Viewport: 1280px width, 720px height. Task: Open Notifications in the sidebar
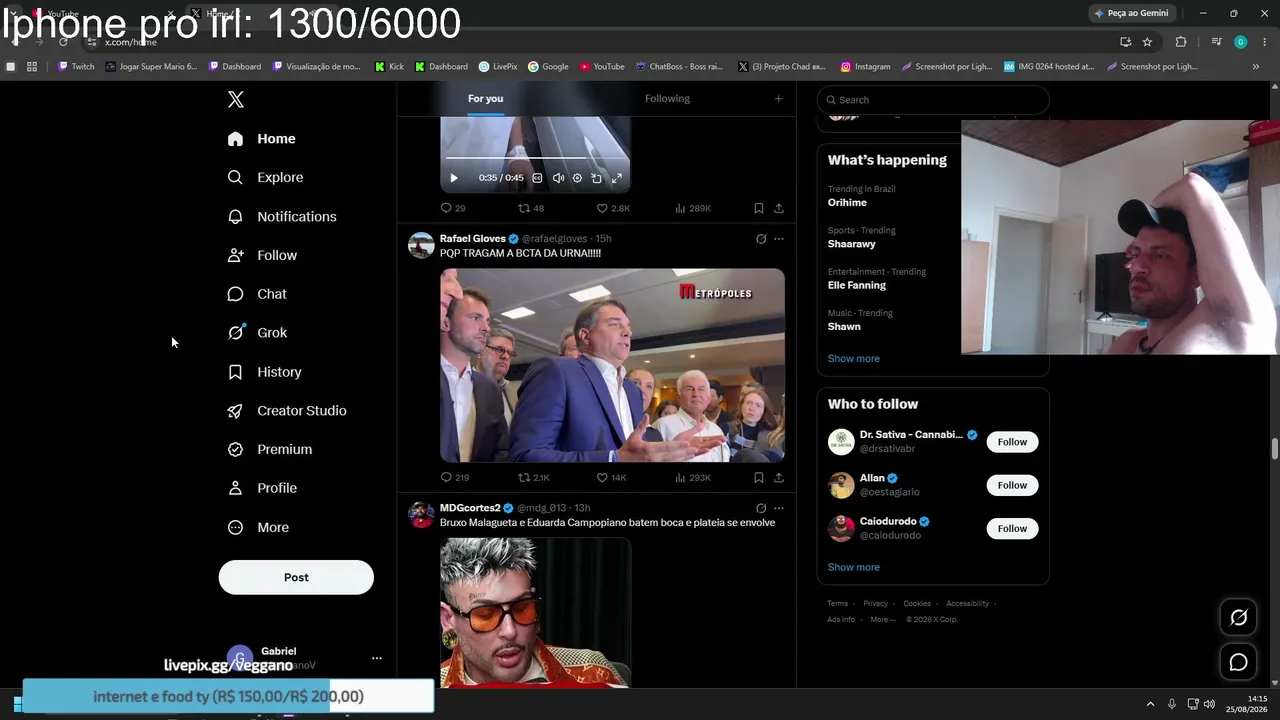[282, 217]
